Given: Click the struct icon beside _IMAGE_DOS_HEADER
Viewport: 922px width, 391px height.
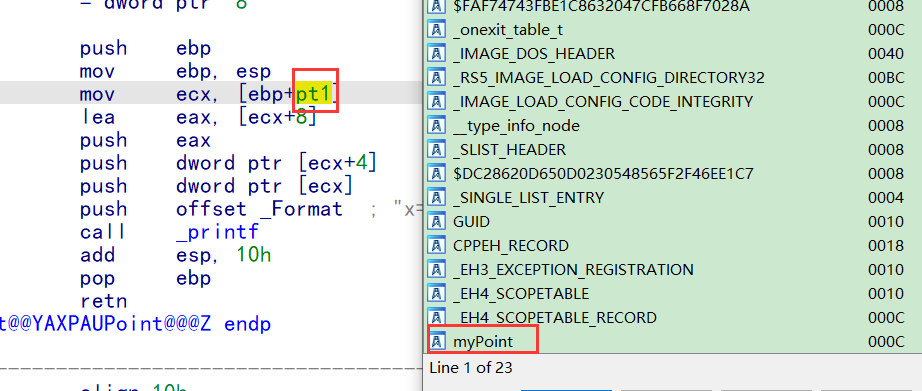Looking at the screenshot, I should 437,54.
